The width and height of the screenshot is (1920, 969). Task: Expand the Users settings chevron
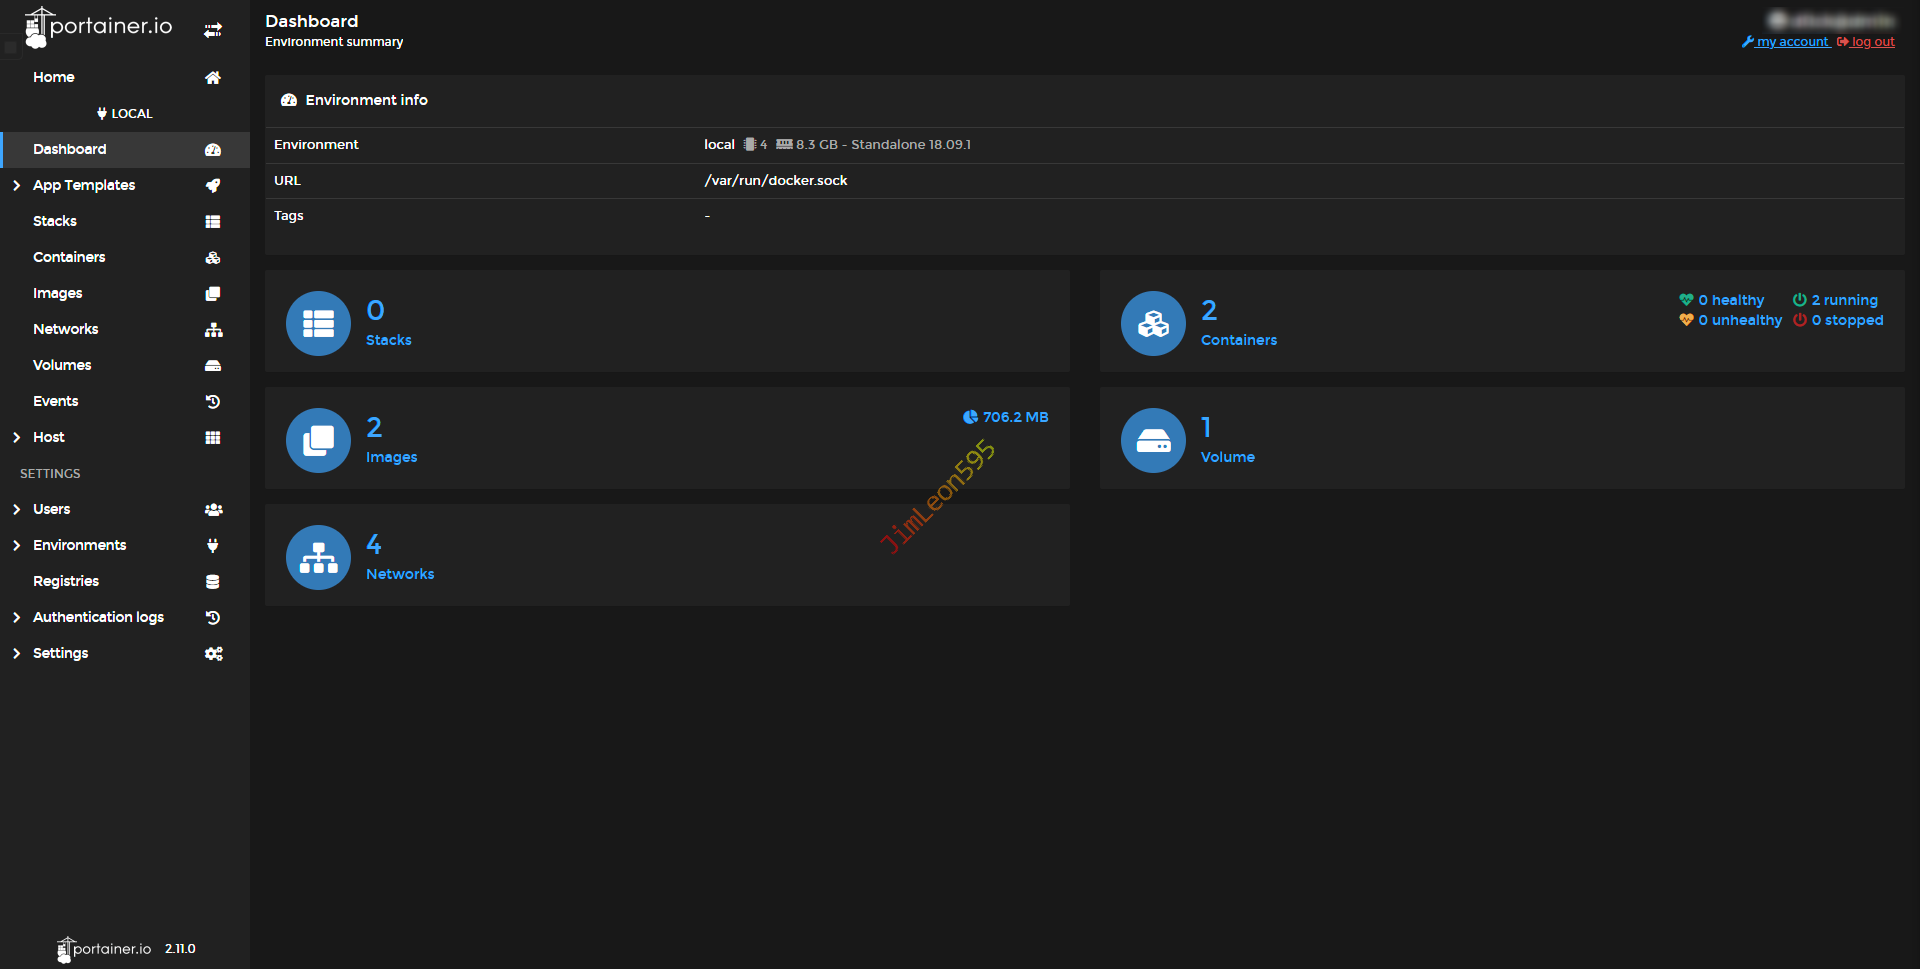pos(17,510)
